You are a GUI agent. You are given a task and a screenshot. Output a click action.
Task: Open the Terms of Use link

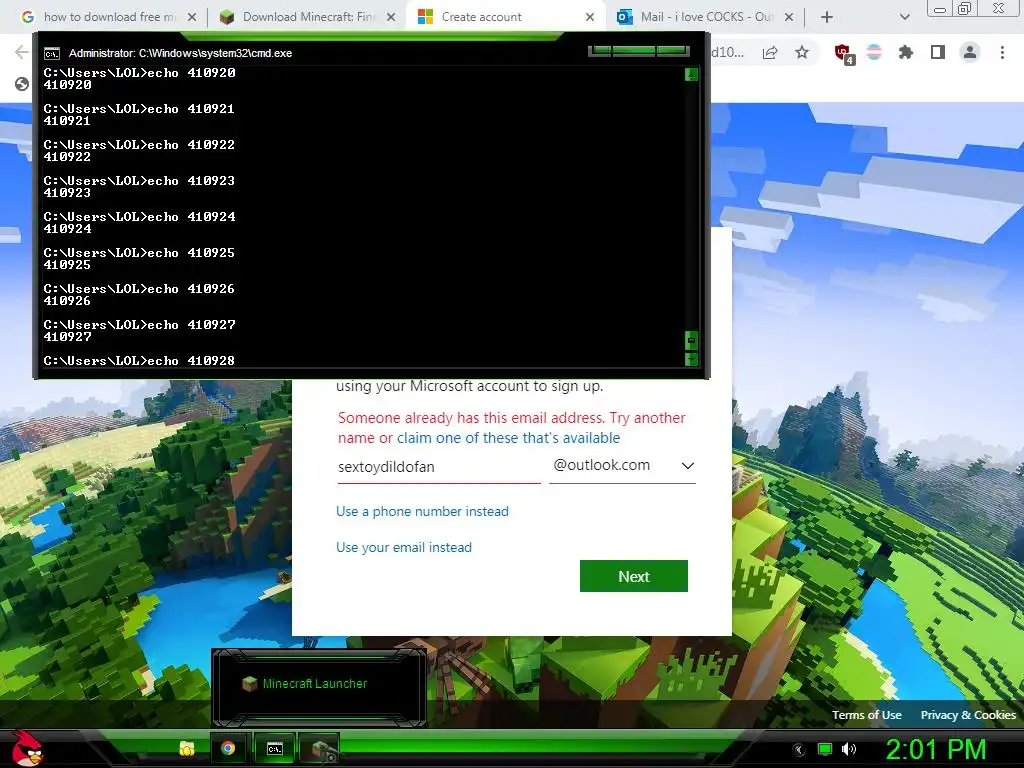point(867,715)
